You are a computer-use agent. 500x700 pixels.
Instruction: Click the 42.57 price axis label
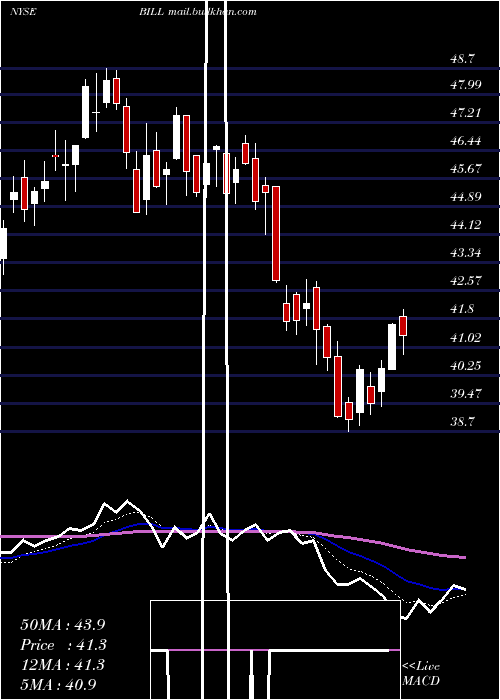(x=466, y=280)
